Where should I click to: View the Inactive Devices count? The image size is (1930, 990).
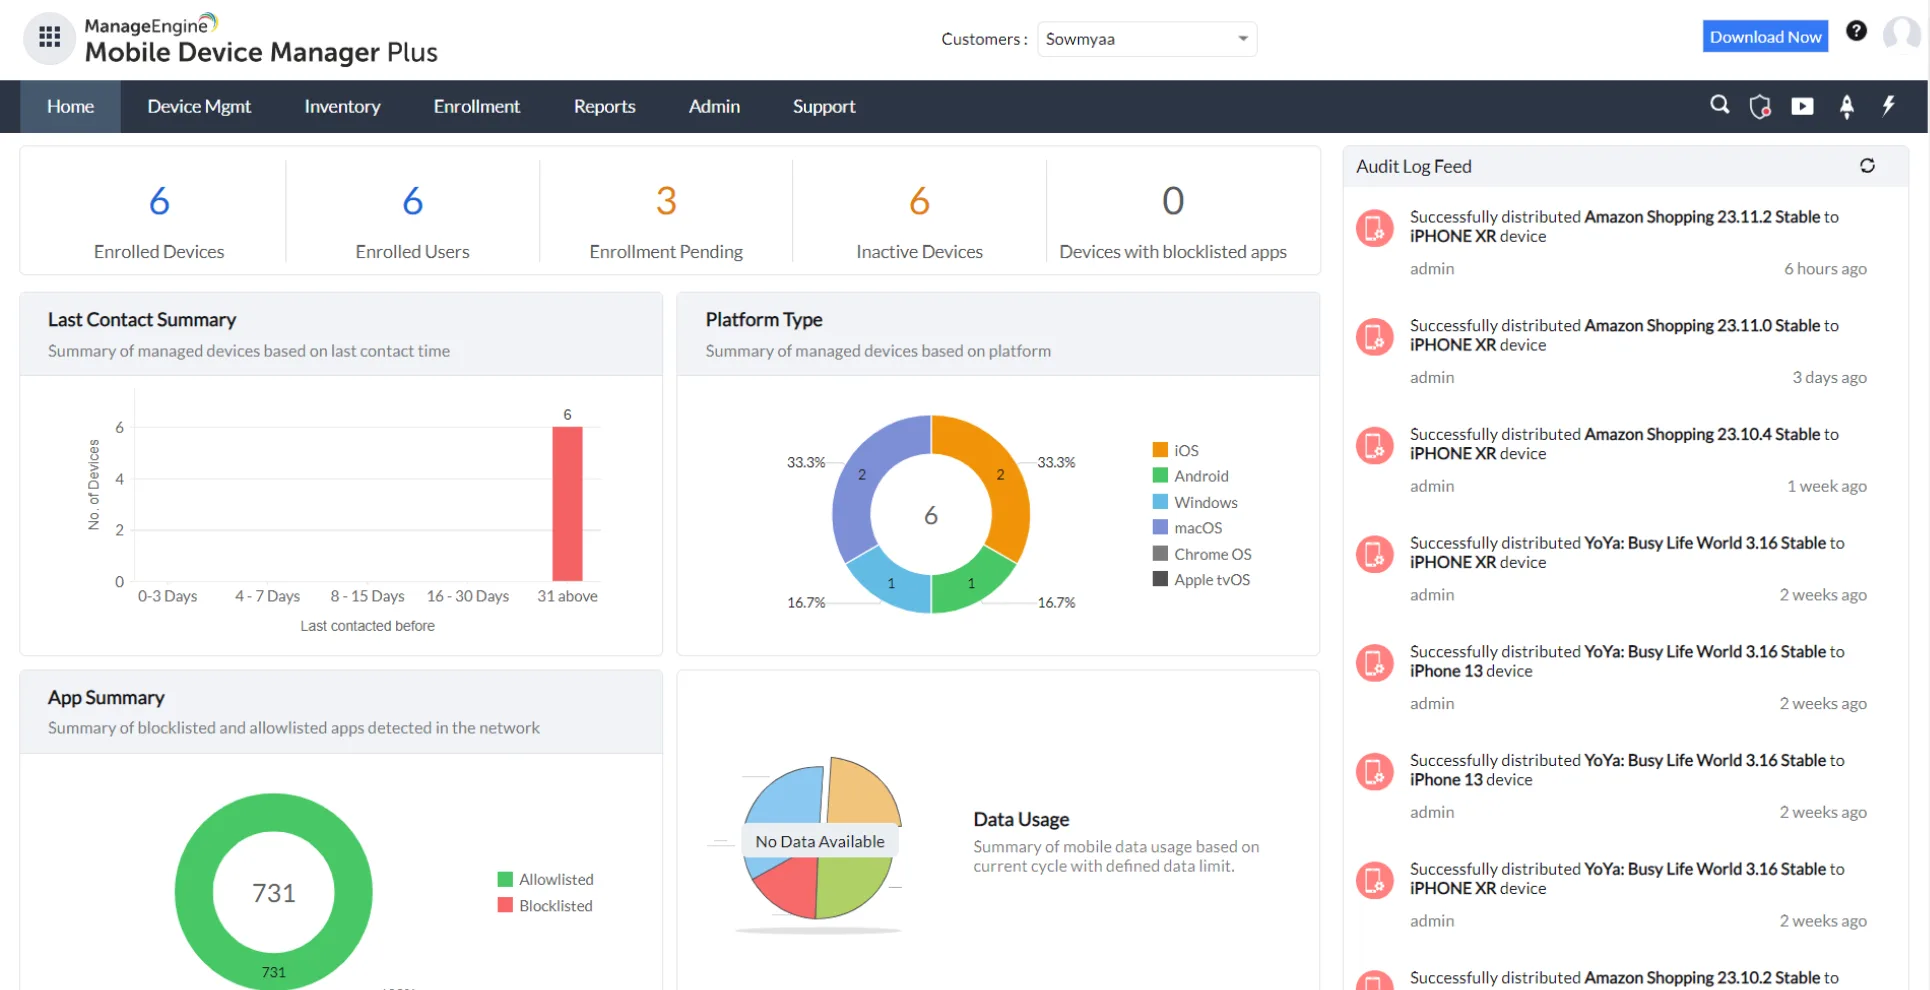point(919,201)
